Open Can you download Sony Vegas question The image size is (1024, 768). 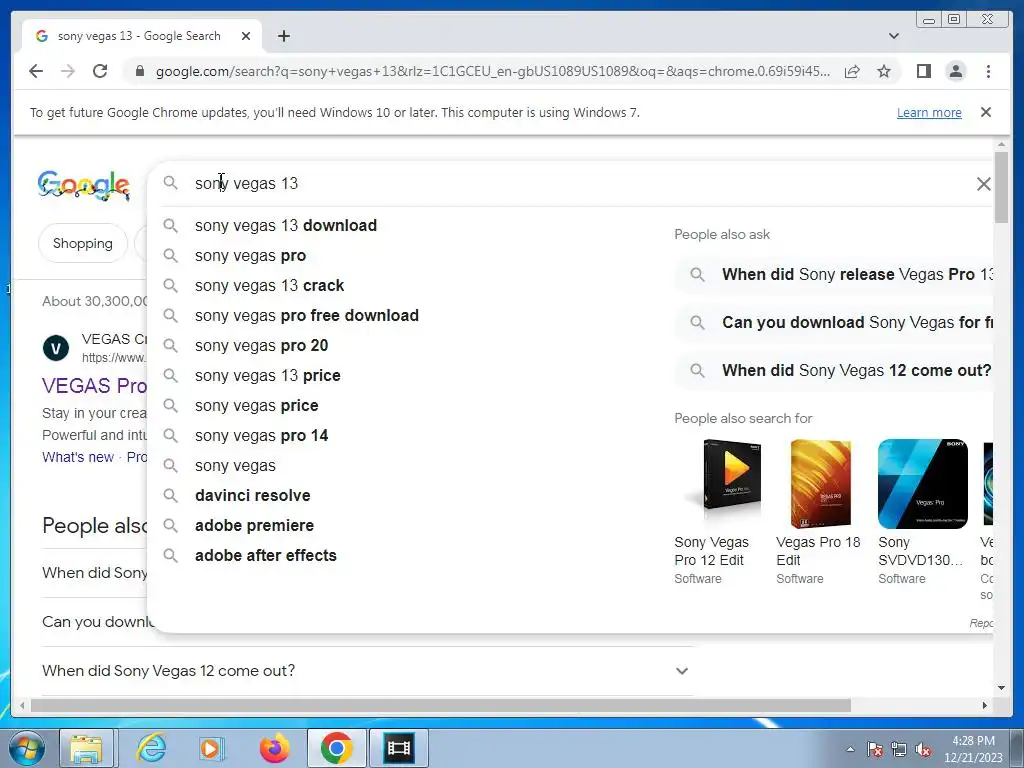pos(834,323)
